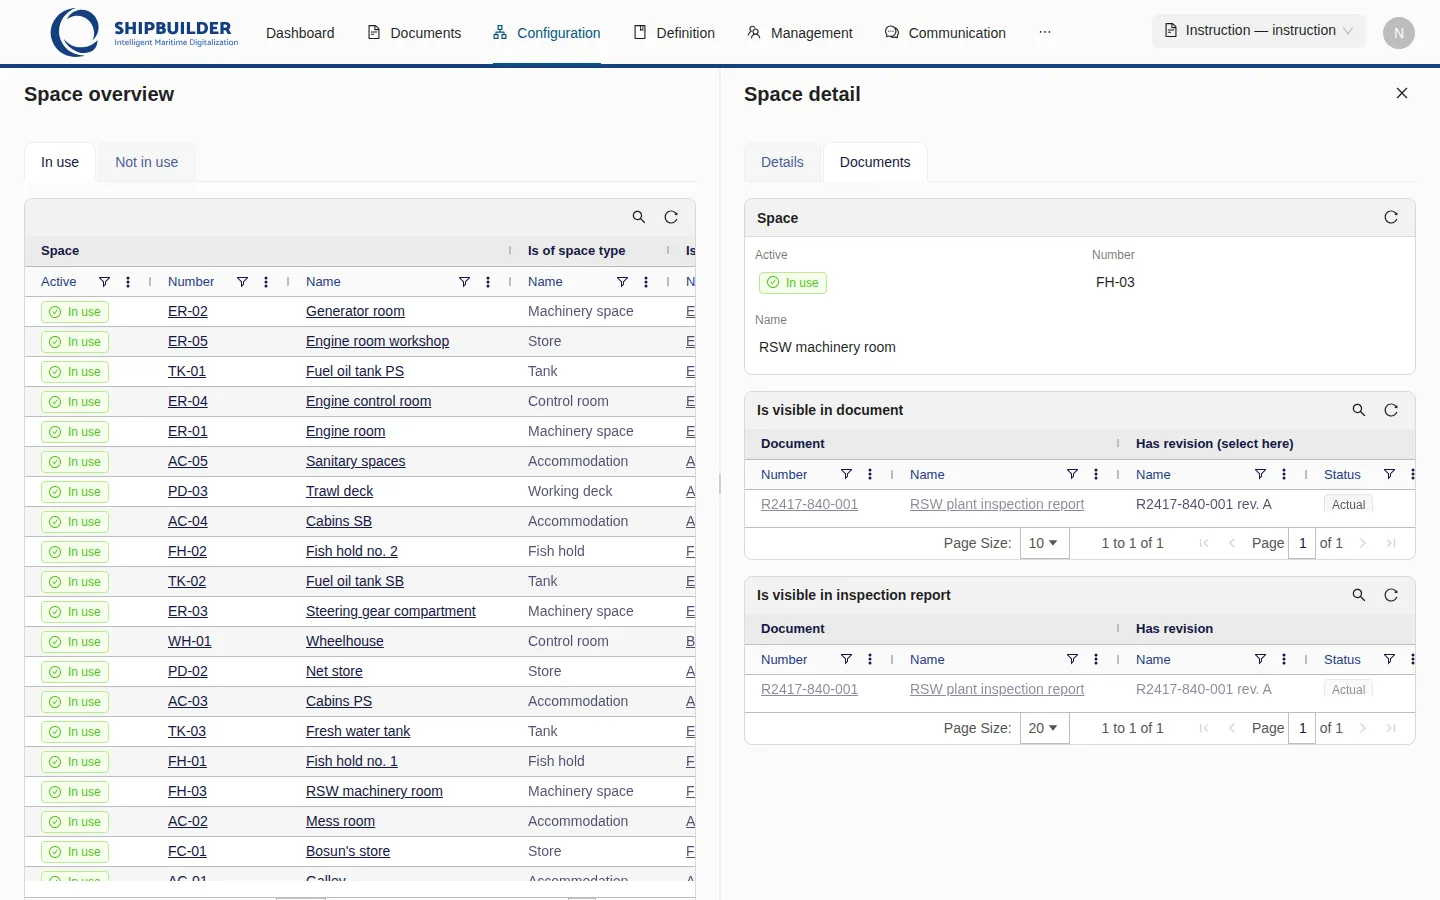Open column menu for inspection report revision Name

click(x=1284, y=659)
